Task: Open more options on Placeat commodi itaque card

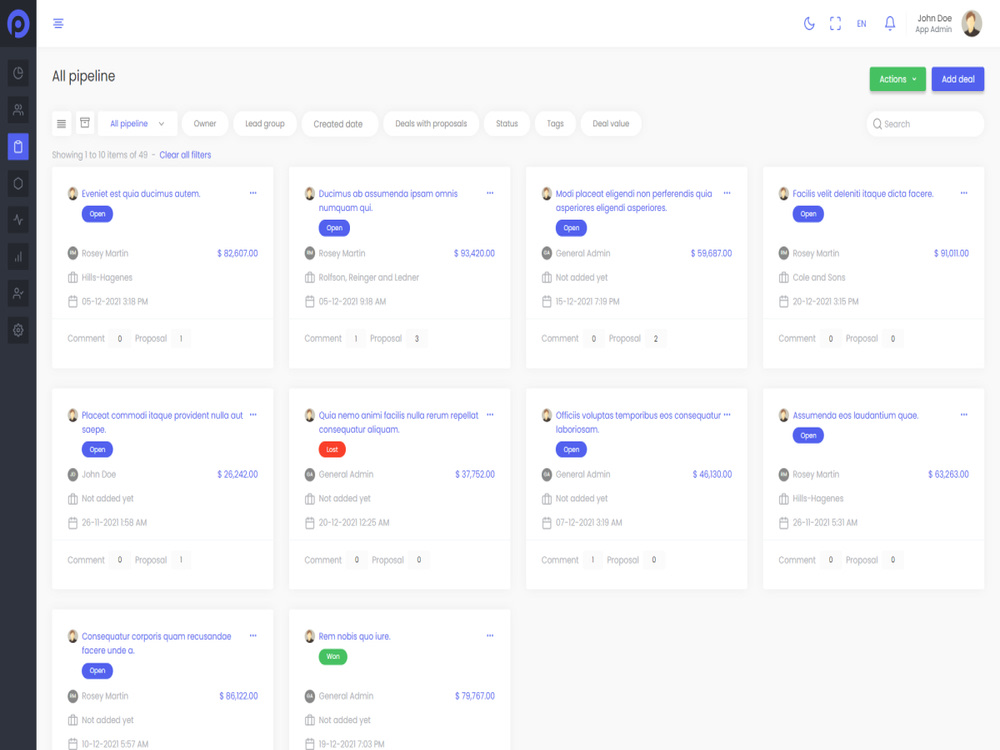Action: [x=253, y=415]
